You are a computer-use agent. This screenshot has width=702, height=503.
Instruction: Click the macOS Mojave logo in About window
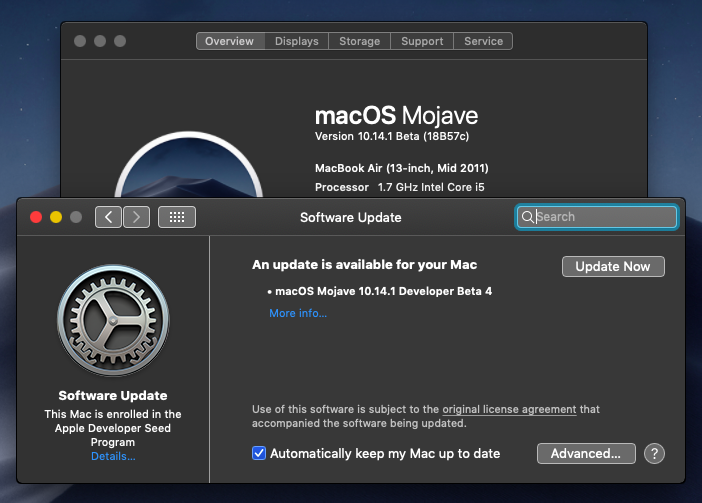click(x=188, y=165)
